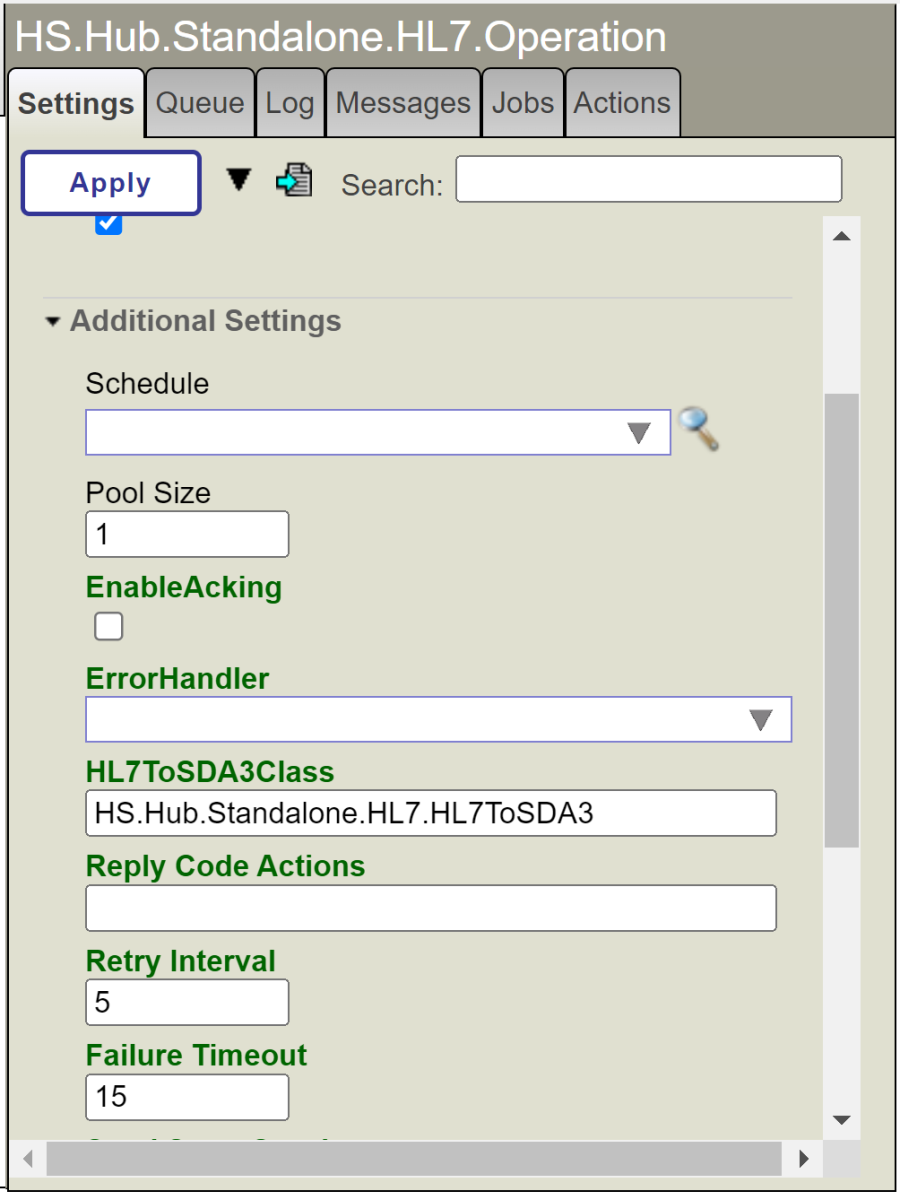Click the black triangle icon next to Apply

click(238, 179)
